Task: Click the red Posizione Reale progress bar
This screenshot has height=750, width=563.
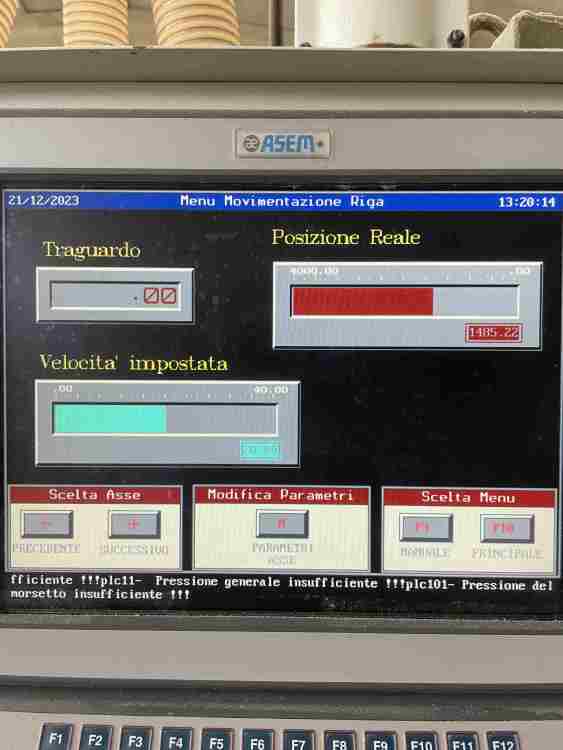Action: [x=405, y=301]
